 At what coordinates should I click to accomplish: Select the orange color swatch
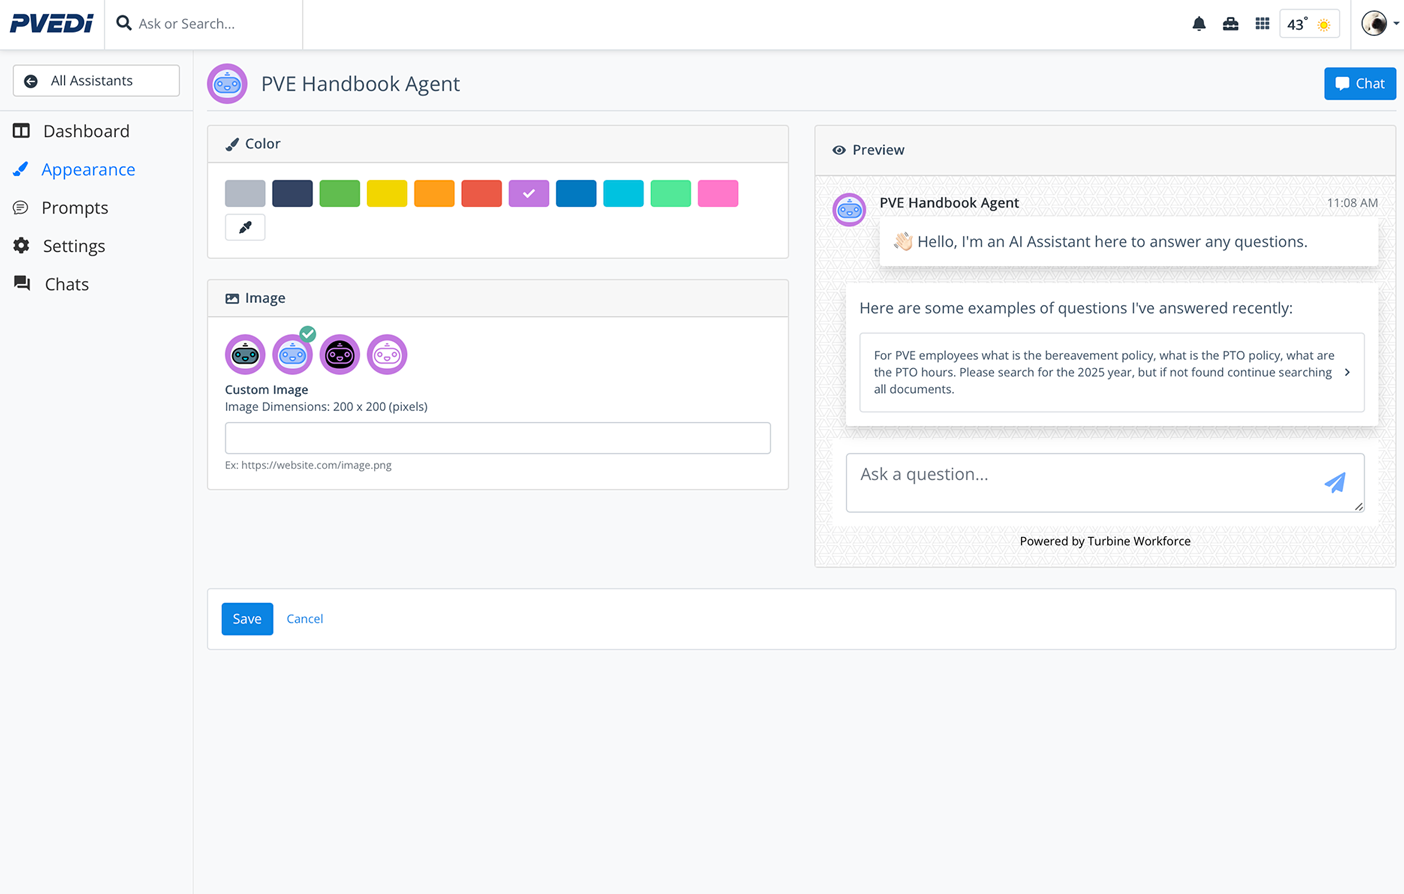434,193
